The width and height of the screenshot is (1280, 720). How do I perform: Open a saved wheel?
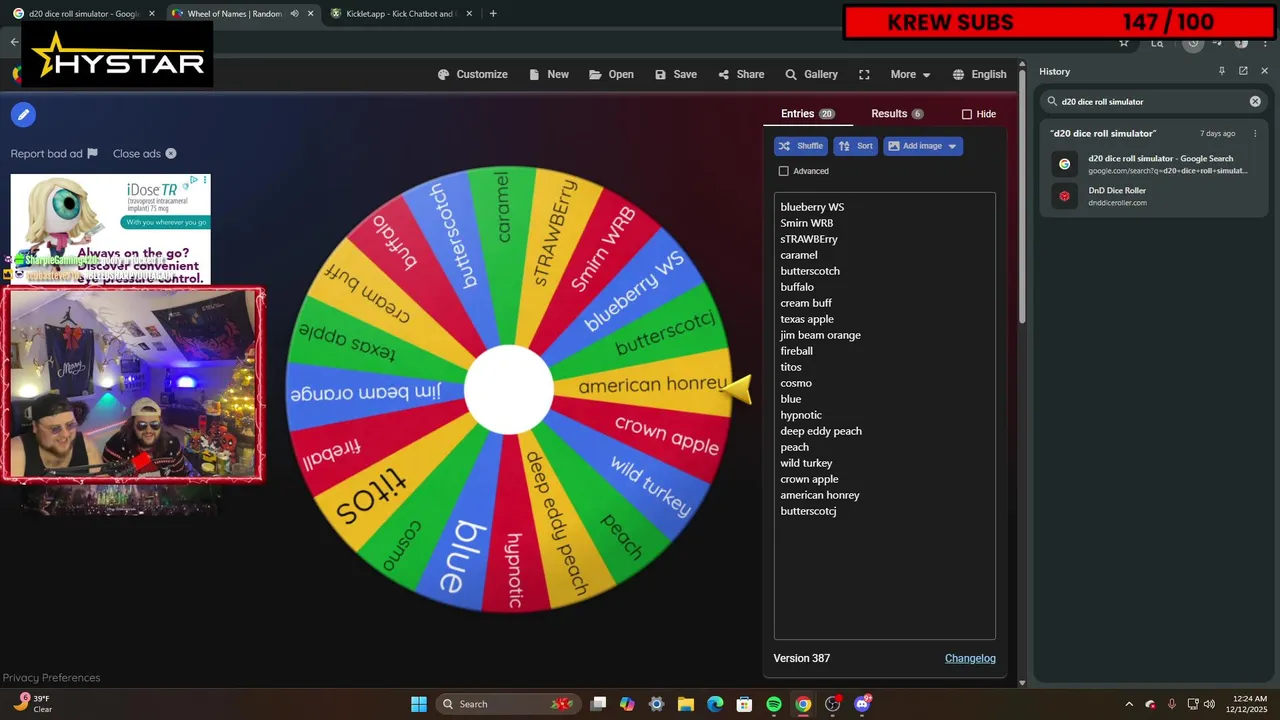coord(611,74)
